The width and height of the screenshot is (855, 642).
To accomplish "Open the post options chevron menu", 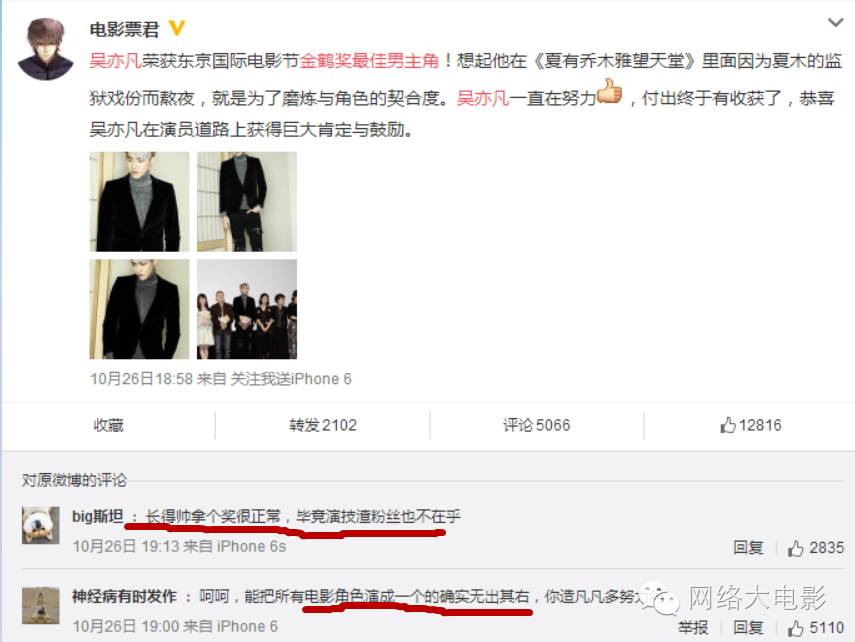I will click(835, 22).
